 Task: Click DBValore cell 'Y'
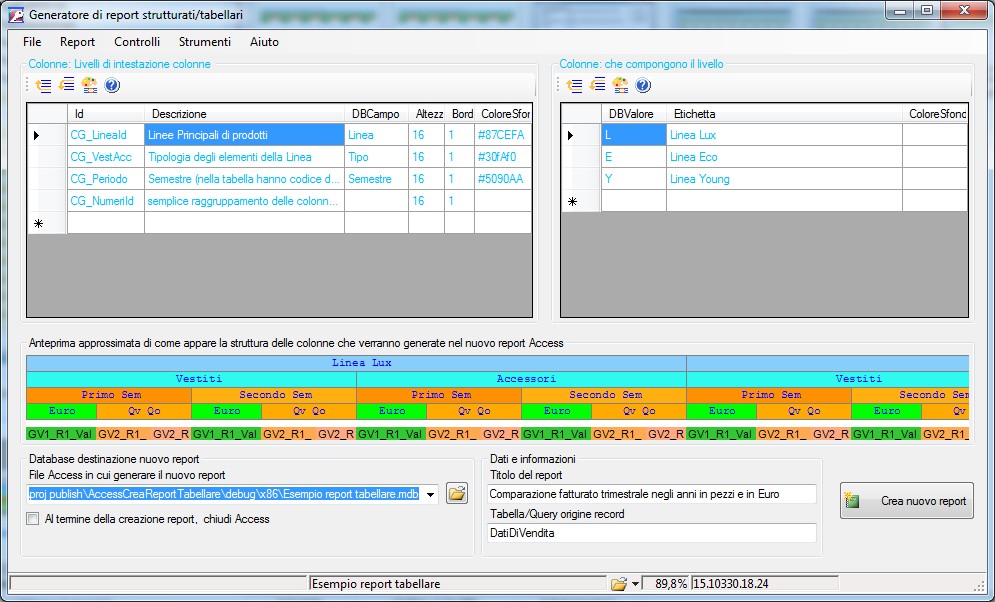[x=634, y=179]
